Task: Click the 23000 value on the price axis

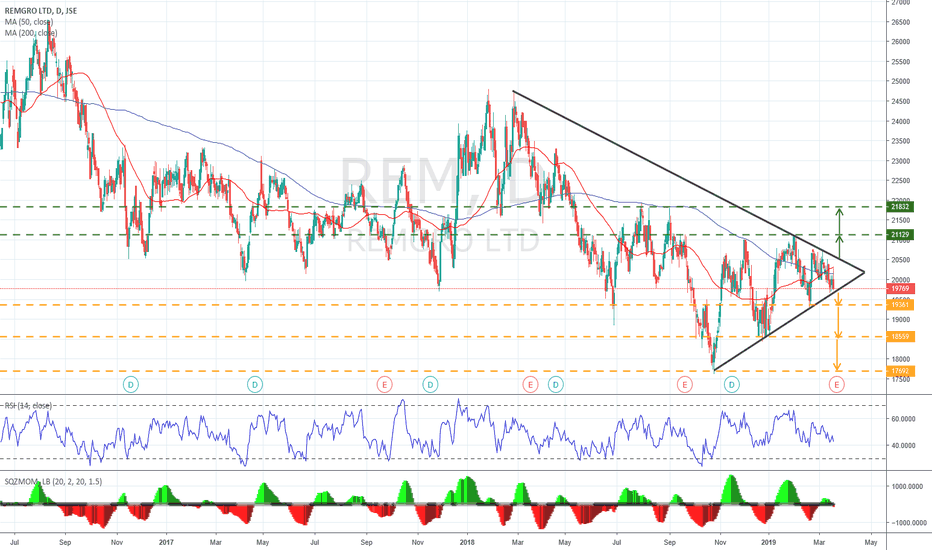Action: [x=900, y=161]
